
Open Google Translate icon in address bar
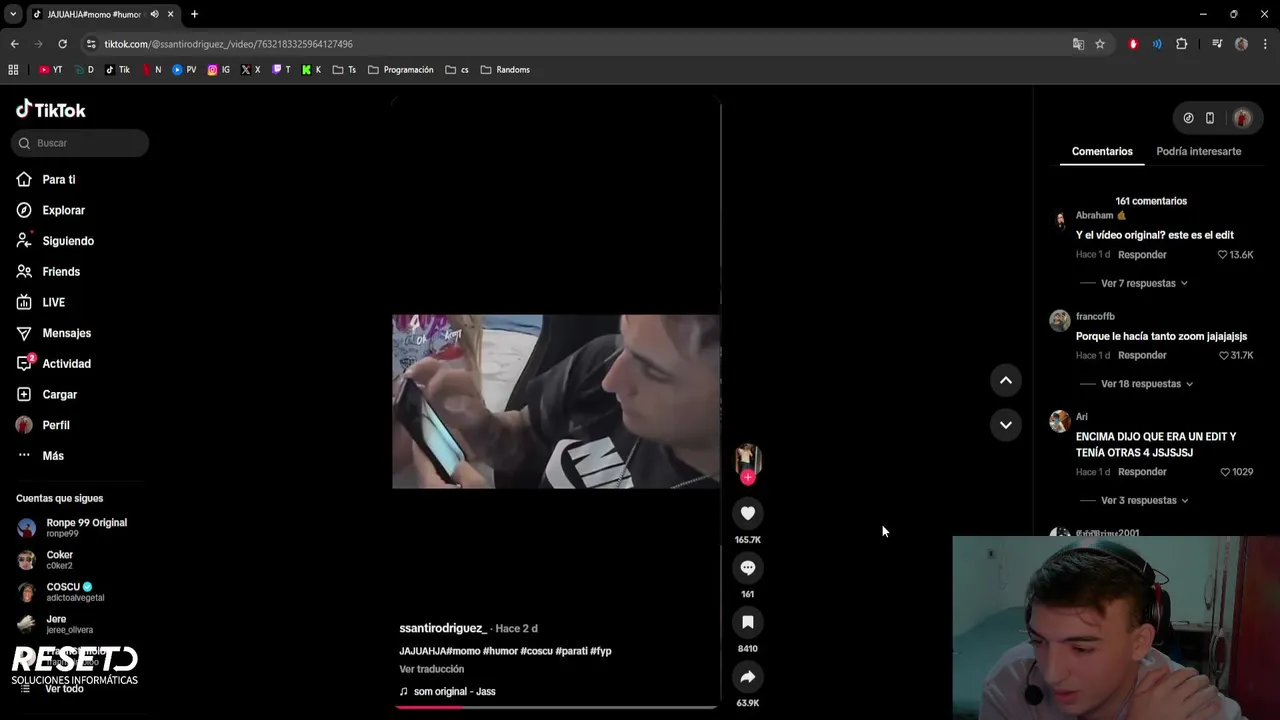(1078, 44)
